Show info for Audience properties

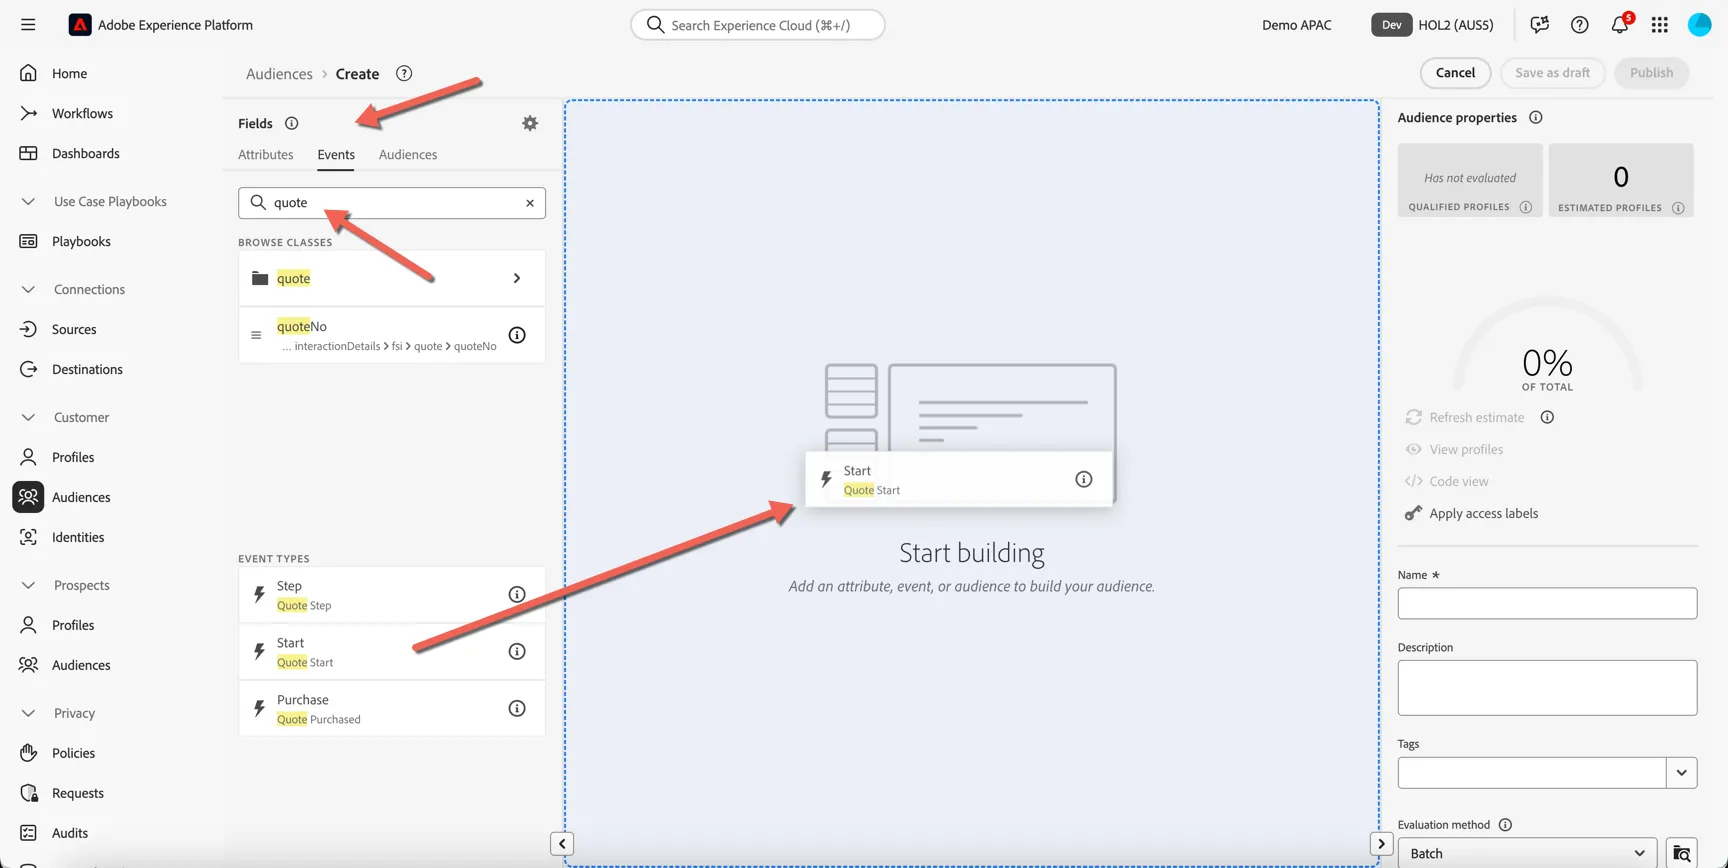1536,118
